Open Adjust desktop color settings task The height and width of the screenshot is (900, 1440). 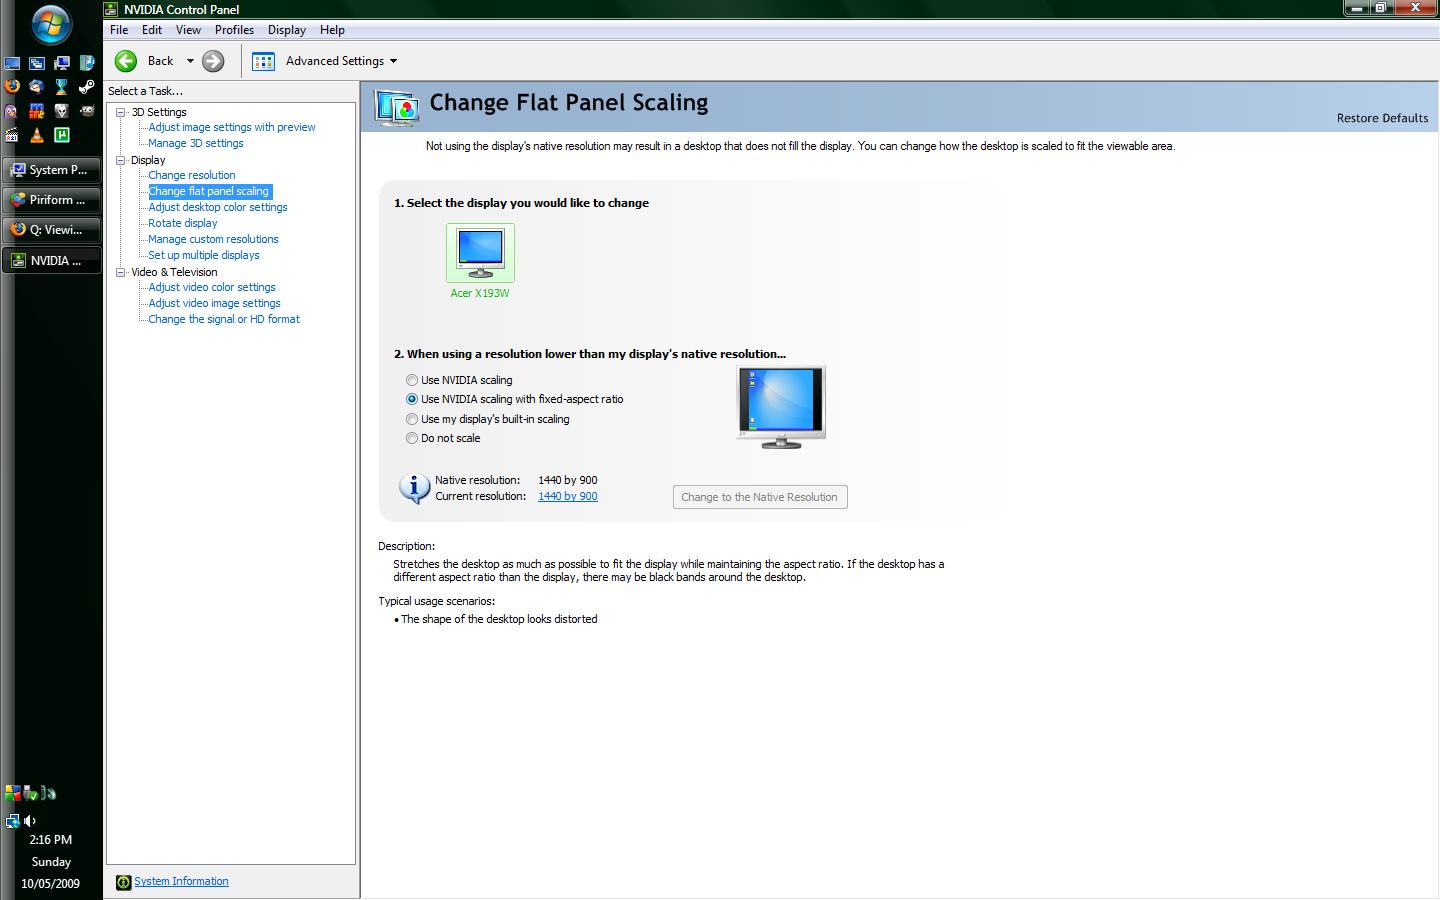pyautogui.click(x=218, y=207)
